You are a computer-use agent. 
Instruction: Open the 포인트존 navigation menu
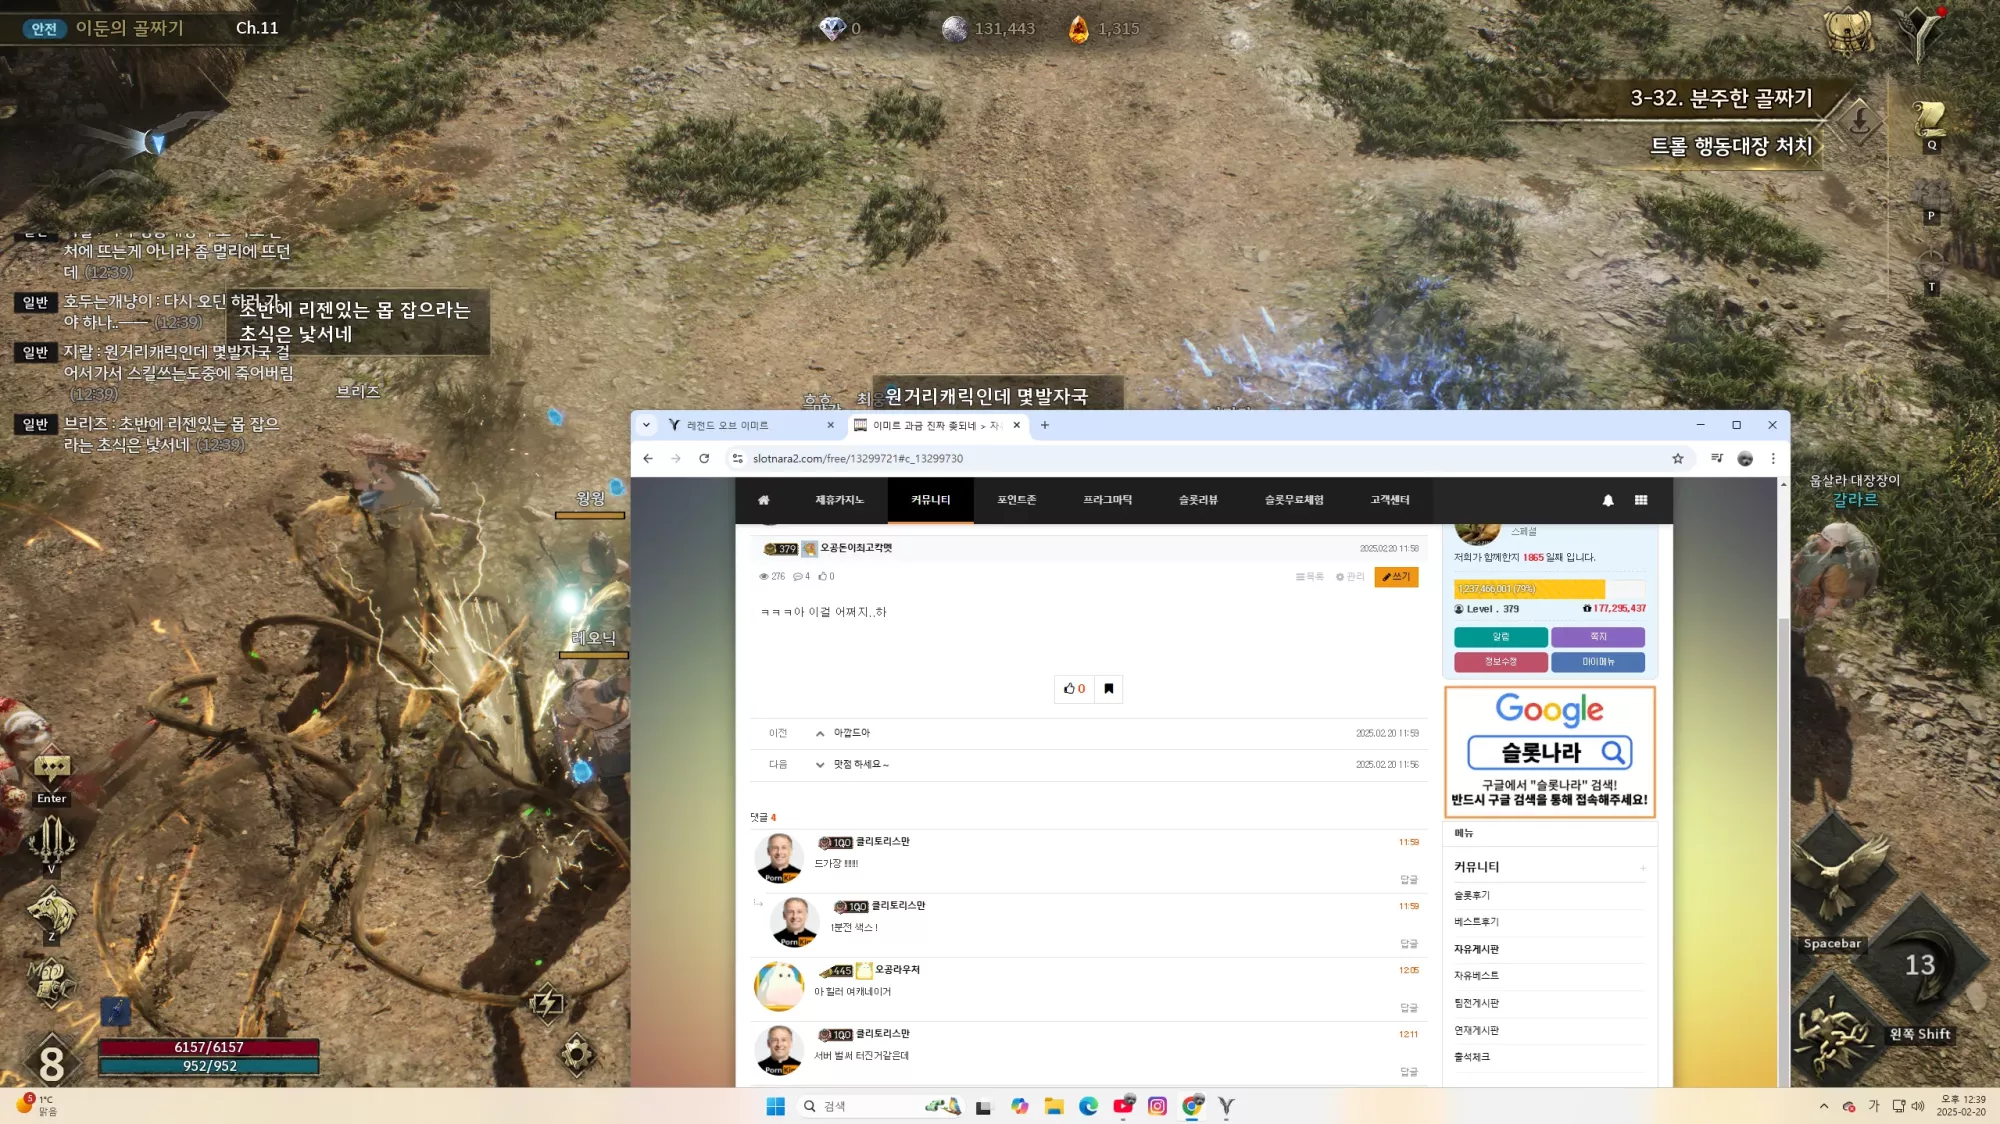pos(1016,500)
